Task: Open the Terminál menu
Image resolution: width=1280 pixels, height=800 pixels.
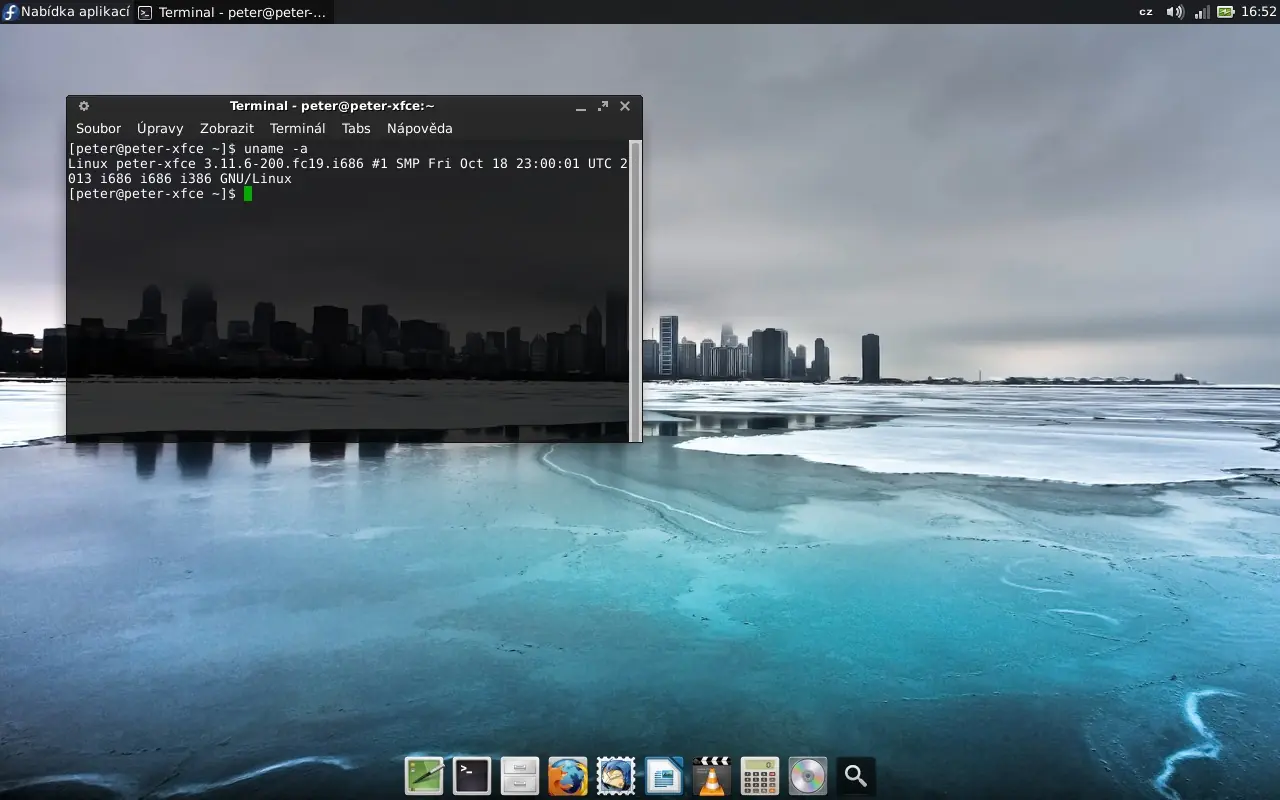Action: [297, 128]
